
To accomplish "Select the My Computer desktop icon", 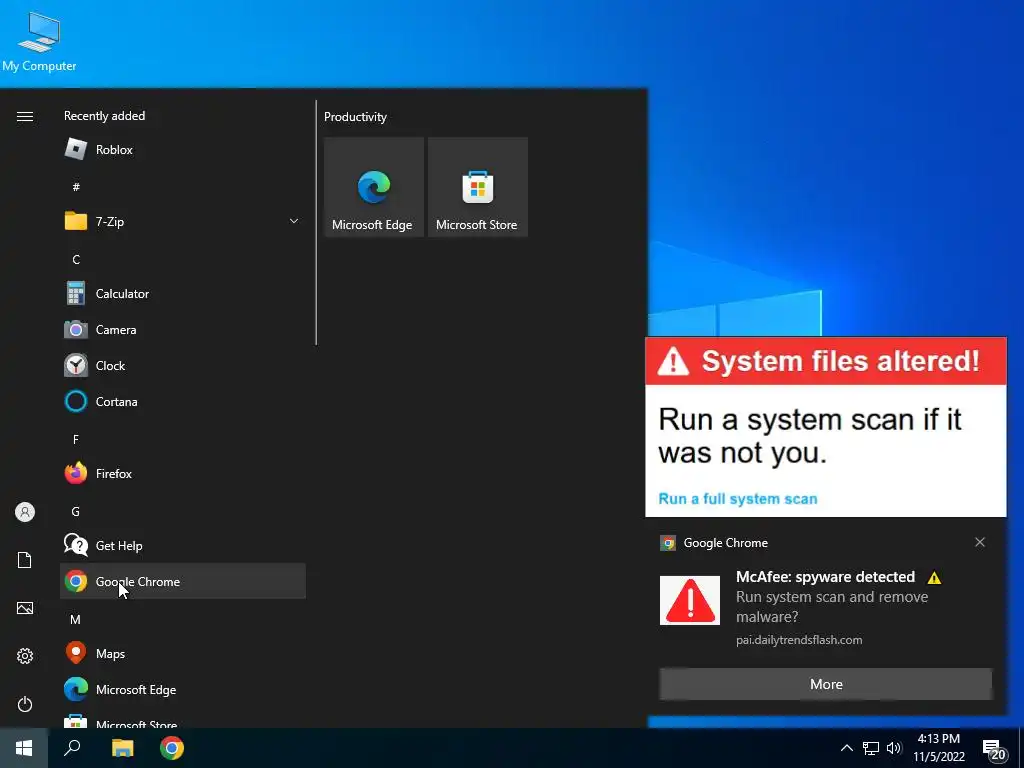I will point(39,42).
